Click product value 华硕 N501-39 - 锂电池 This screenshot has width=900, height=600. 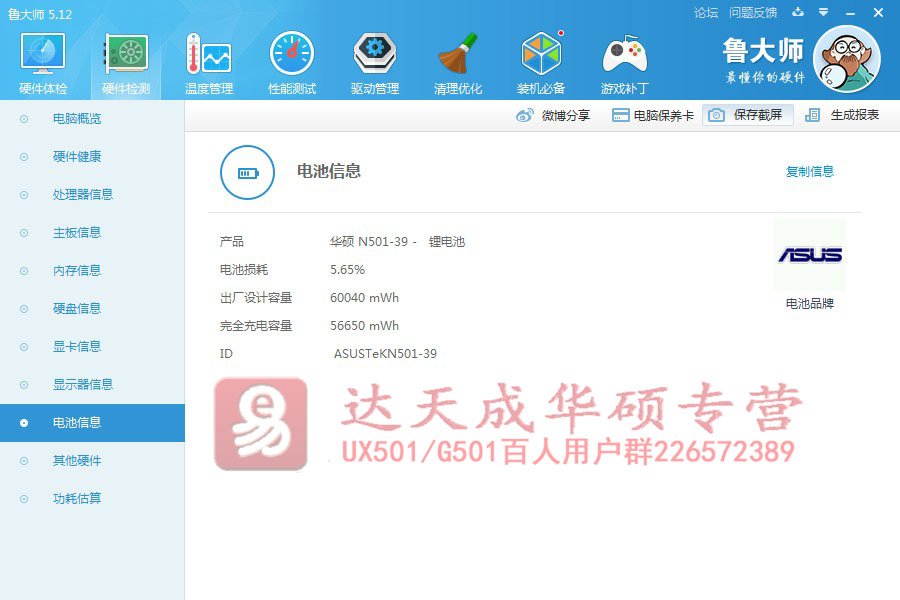[x=397, y=242]
